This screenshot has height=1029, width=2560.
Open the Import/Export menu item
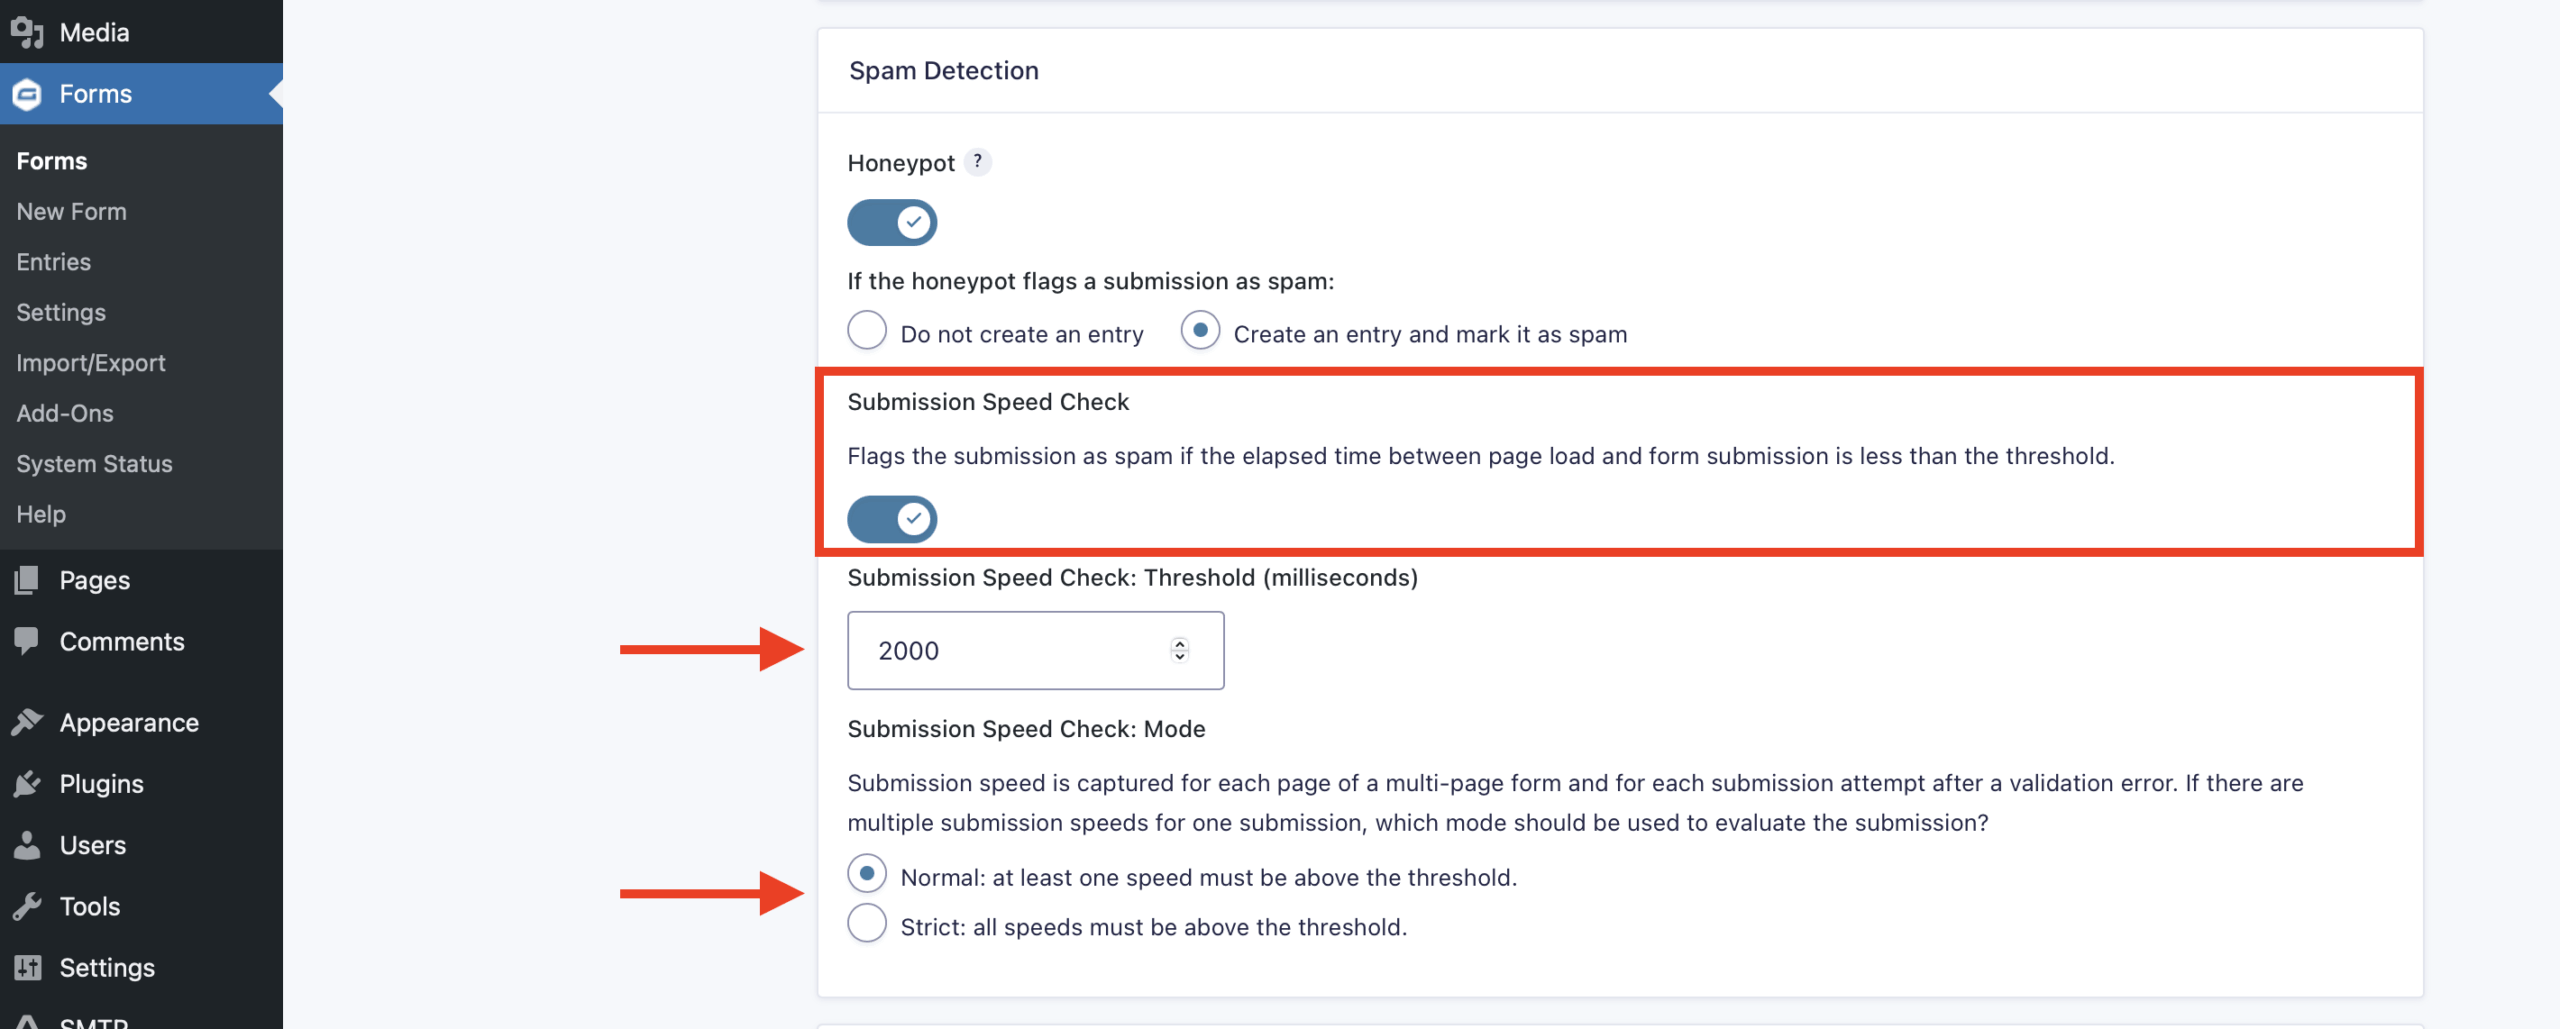91,363
